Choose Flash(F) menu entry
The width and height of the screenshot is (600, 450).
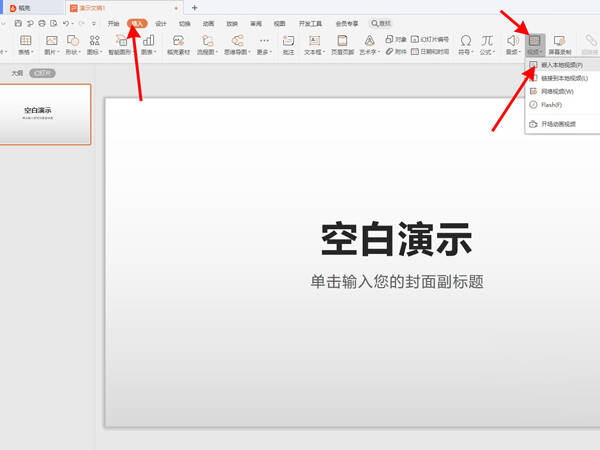[563, 104]
